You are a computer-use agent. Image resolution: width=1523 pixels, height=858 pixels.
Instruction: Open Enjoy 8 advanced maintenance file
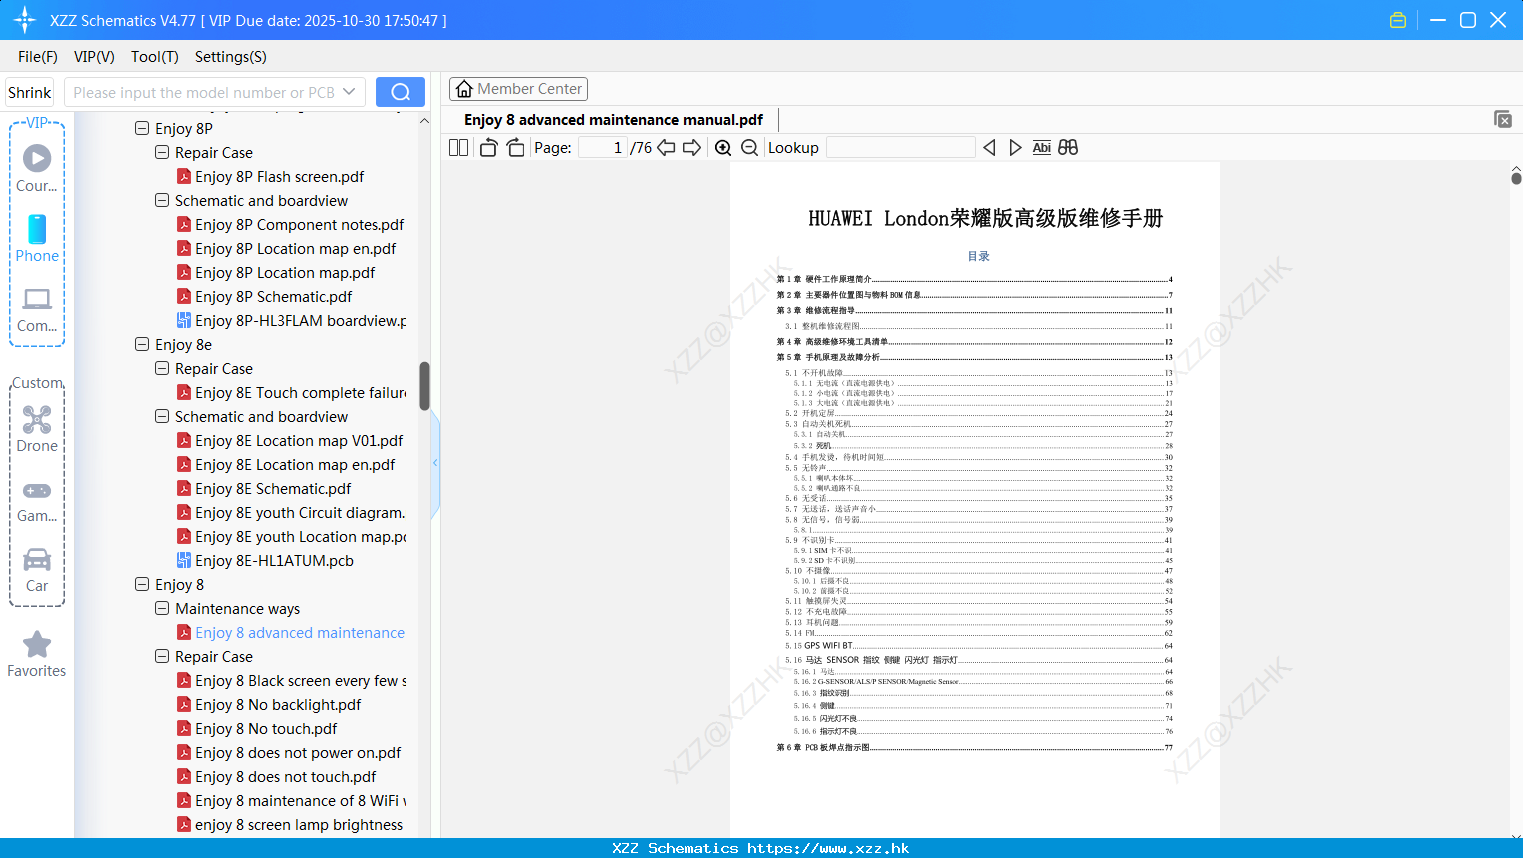291,633
